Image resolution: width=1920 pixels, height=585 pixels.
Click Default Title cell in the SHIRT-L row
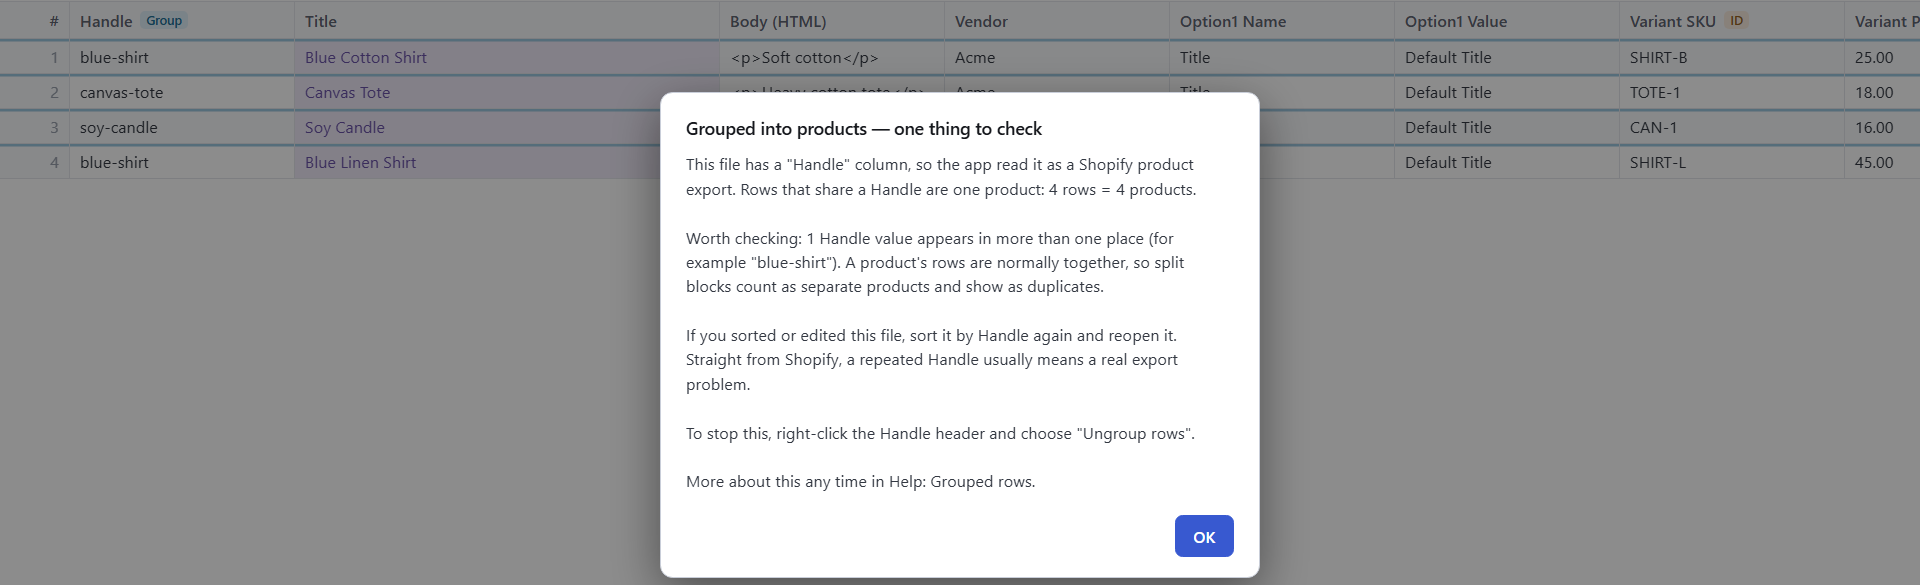(x=1506, y=163)
